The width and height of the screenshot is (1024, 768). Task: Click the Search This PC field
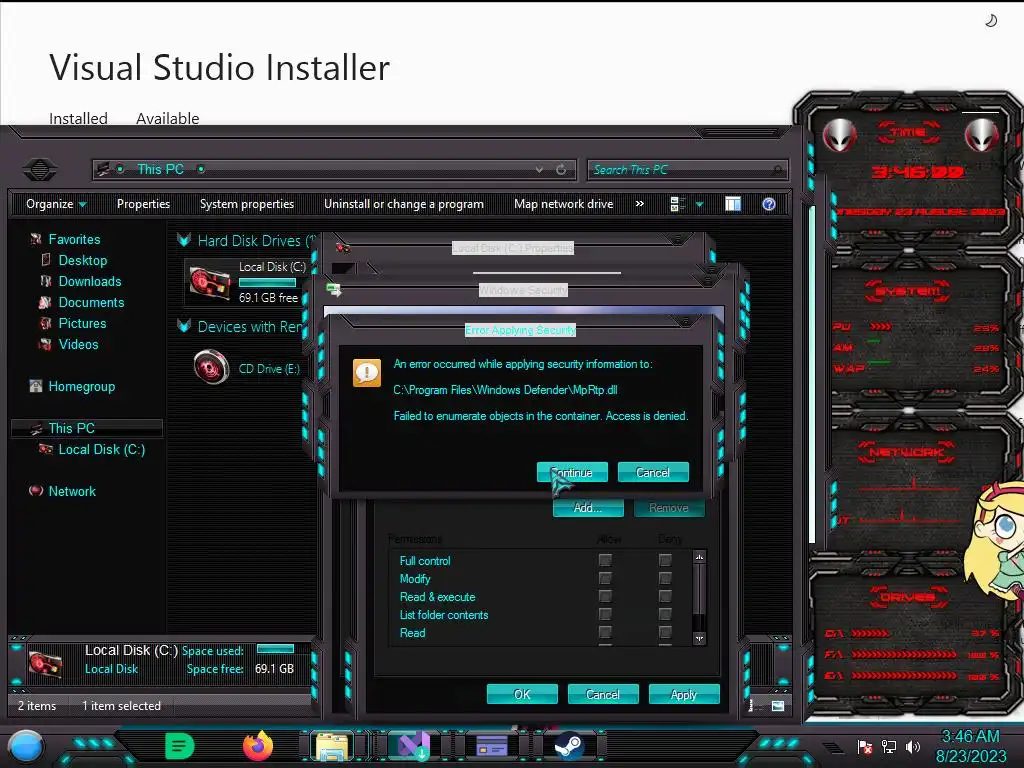click(688, 170)
